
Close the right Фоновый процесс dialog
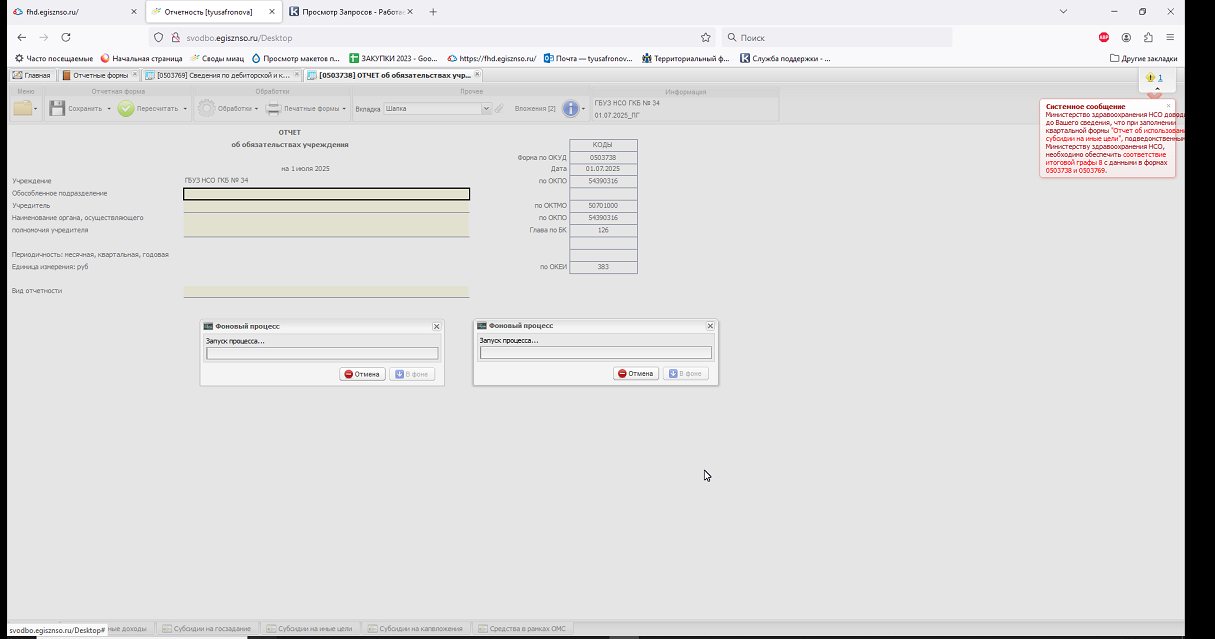pos(710,326)
